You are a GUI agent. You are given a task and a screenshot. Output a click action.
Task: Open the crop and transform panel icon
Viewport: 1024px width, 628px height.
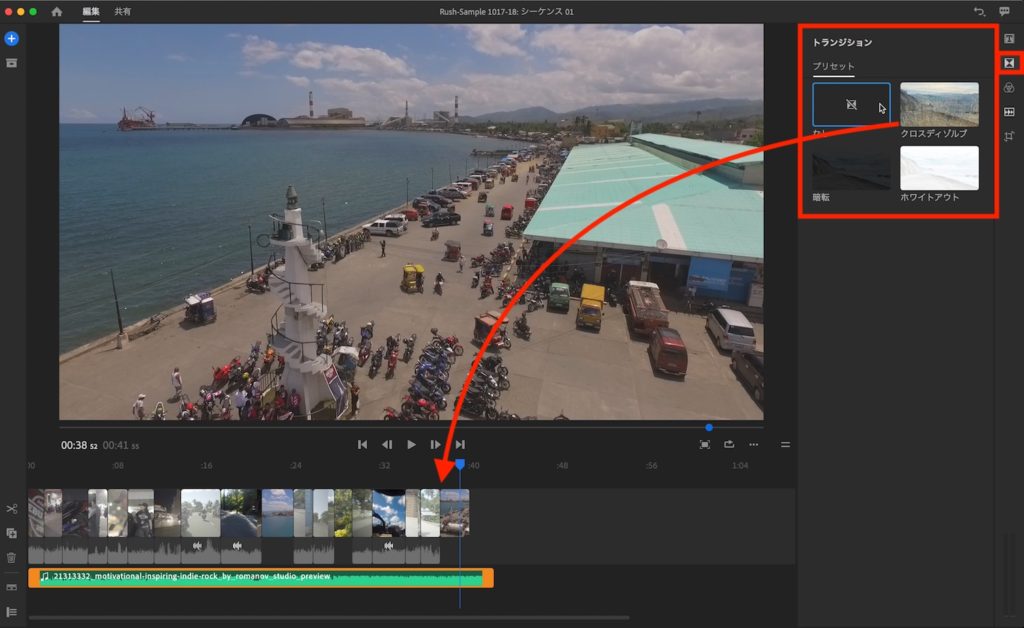point(1009,136)
